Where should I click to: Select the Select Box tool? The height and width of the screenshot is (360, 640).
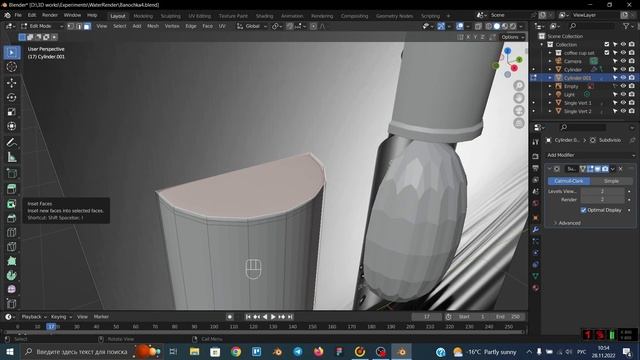click(x=11, y=53)
